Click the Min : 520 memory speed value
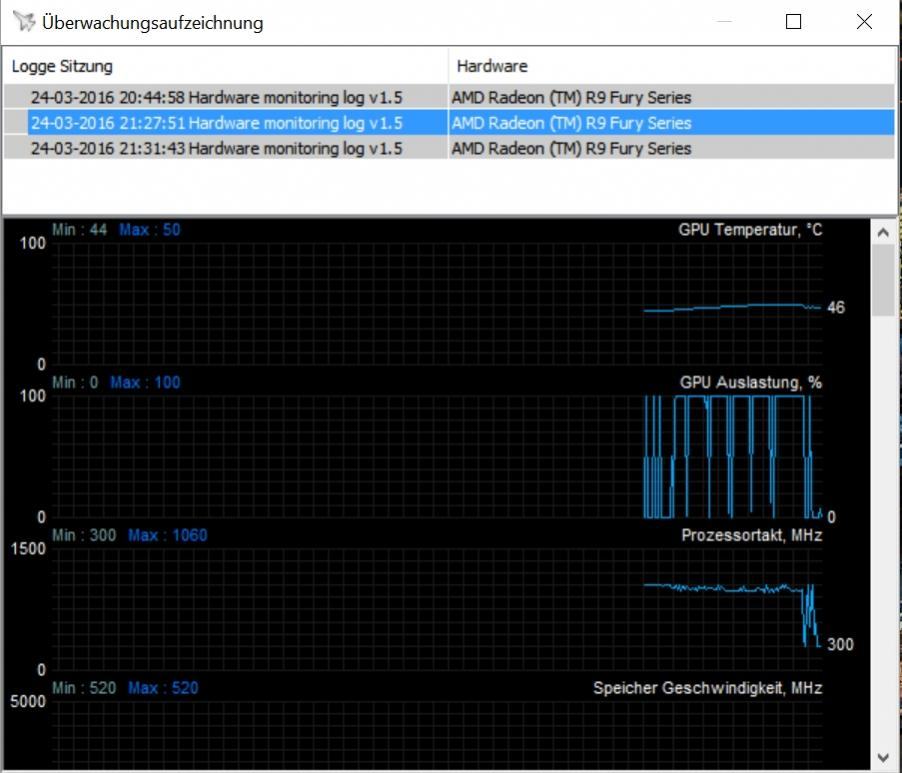The height and width of the screenshot is (773, 902). click(84, 688)
